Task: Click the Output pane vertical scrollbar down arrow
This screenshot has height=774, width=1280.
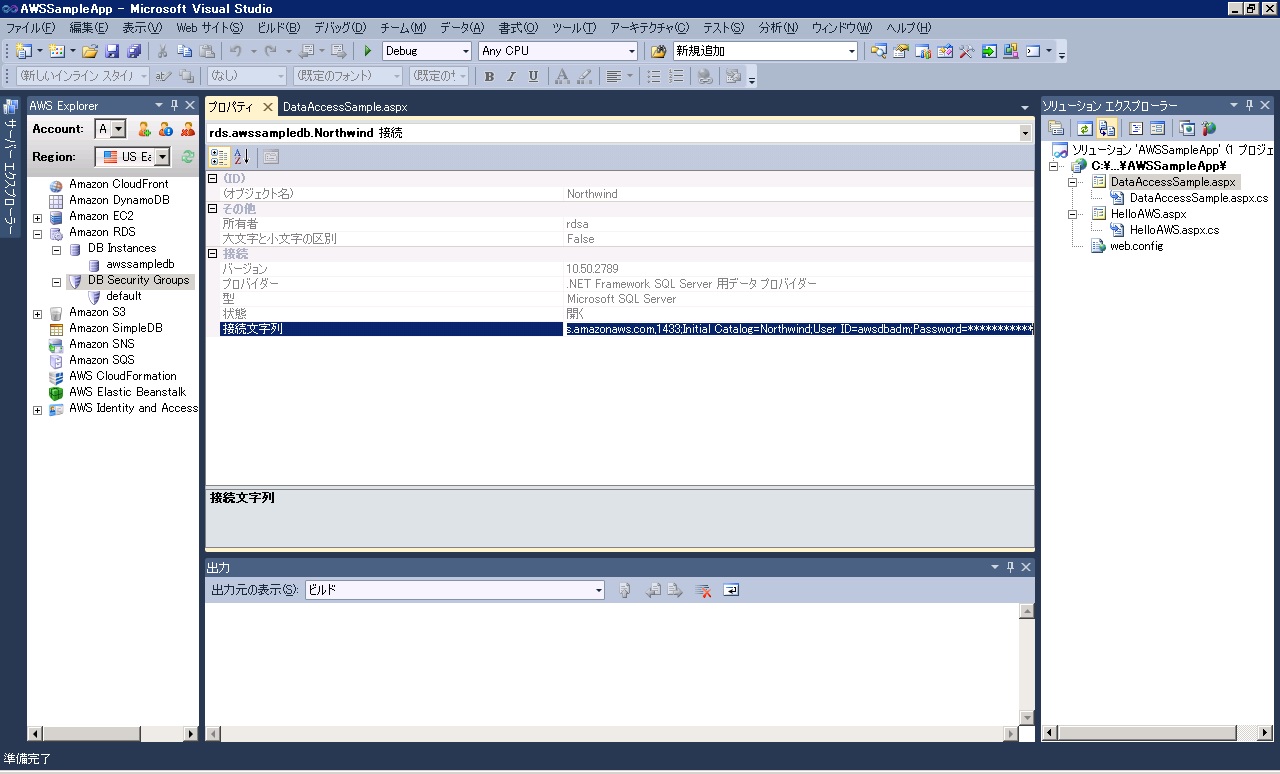Action: (1026, 718)
